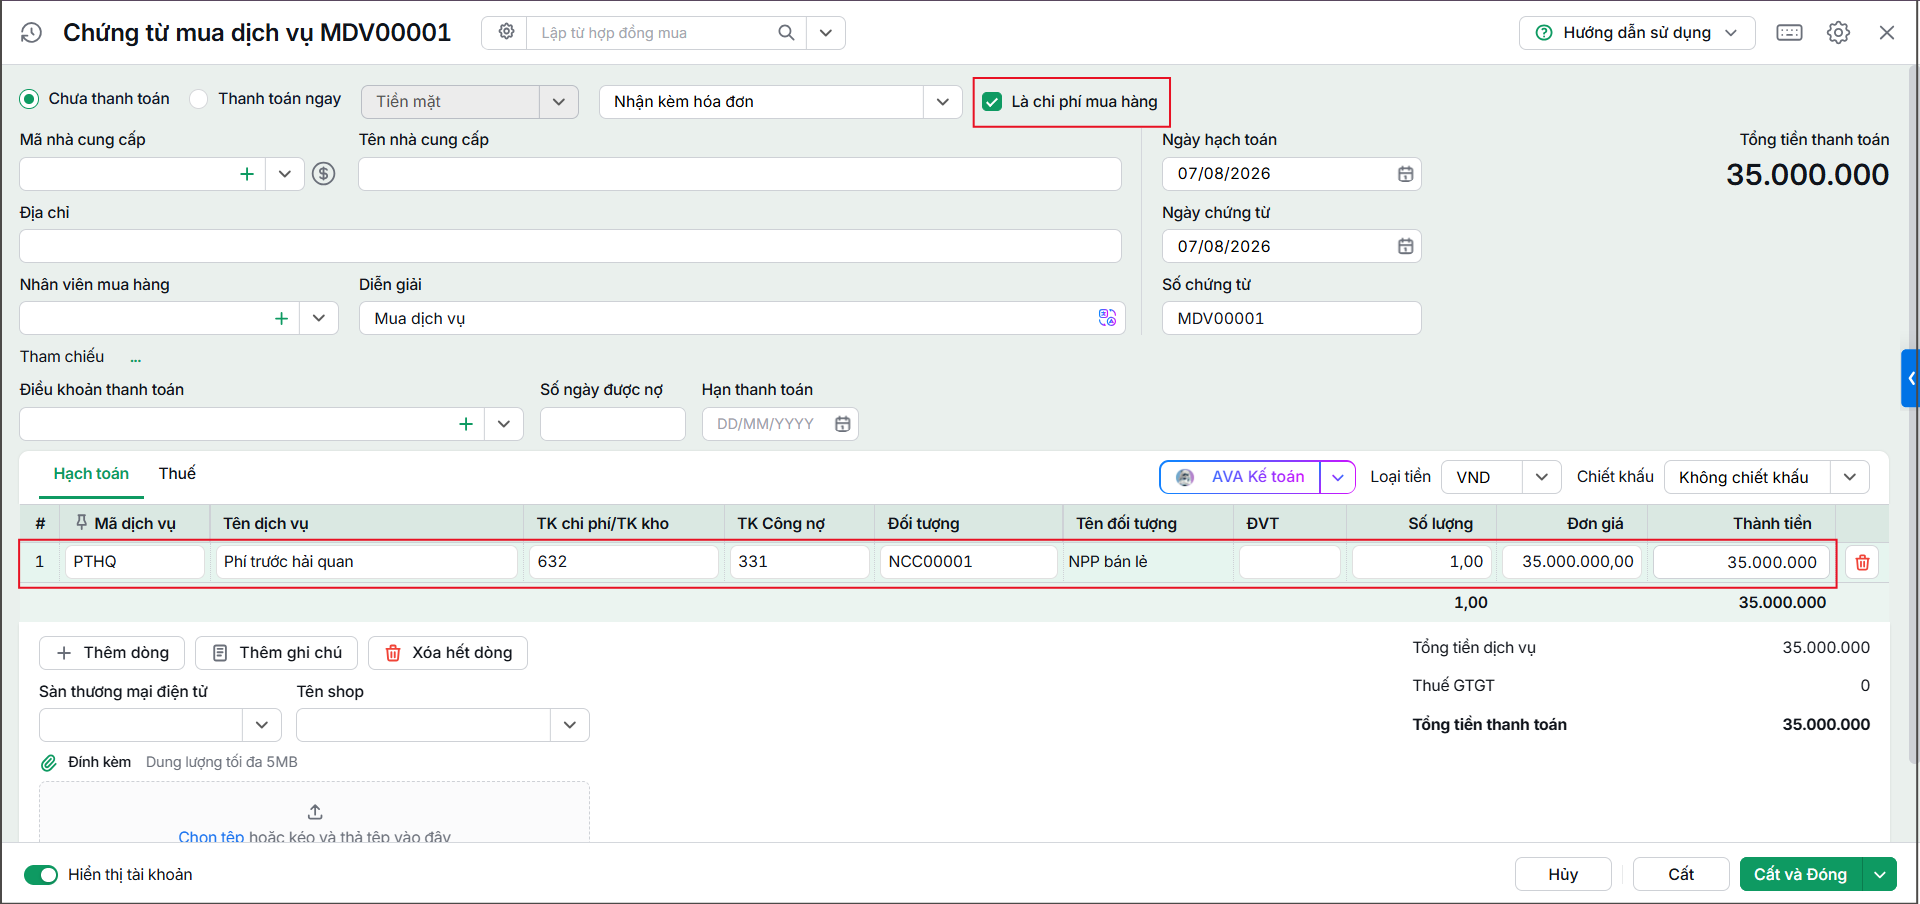The image size is (1920, 904).
Task: Select the Hạch toán tab
Action: 91,474
